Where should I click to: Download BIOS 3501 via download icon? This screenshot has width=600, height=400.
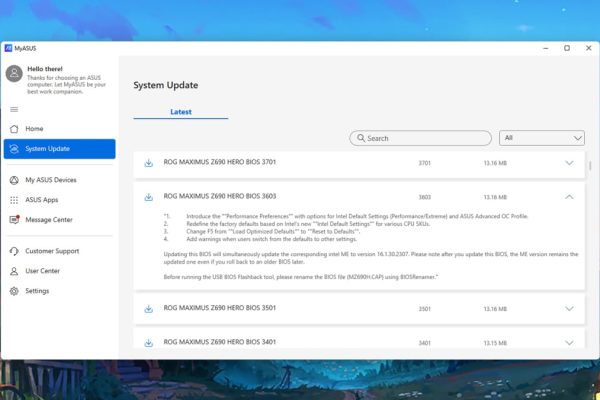[148, 309]
